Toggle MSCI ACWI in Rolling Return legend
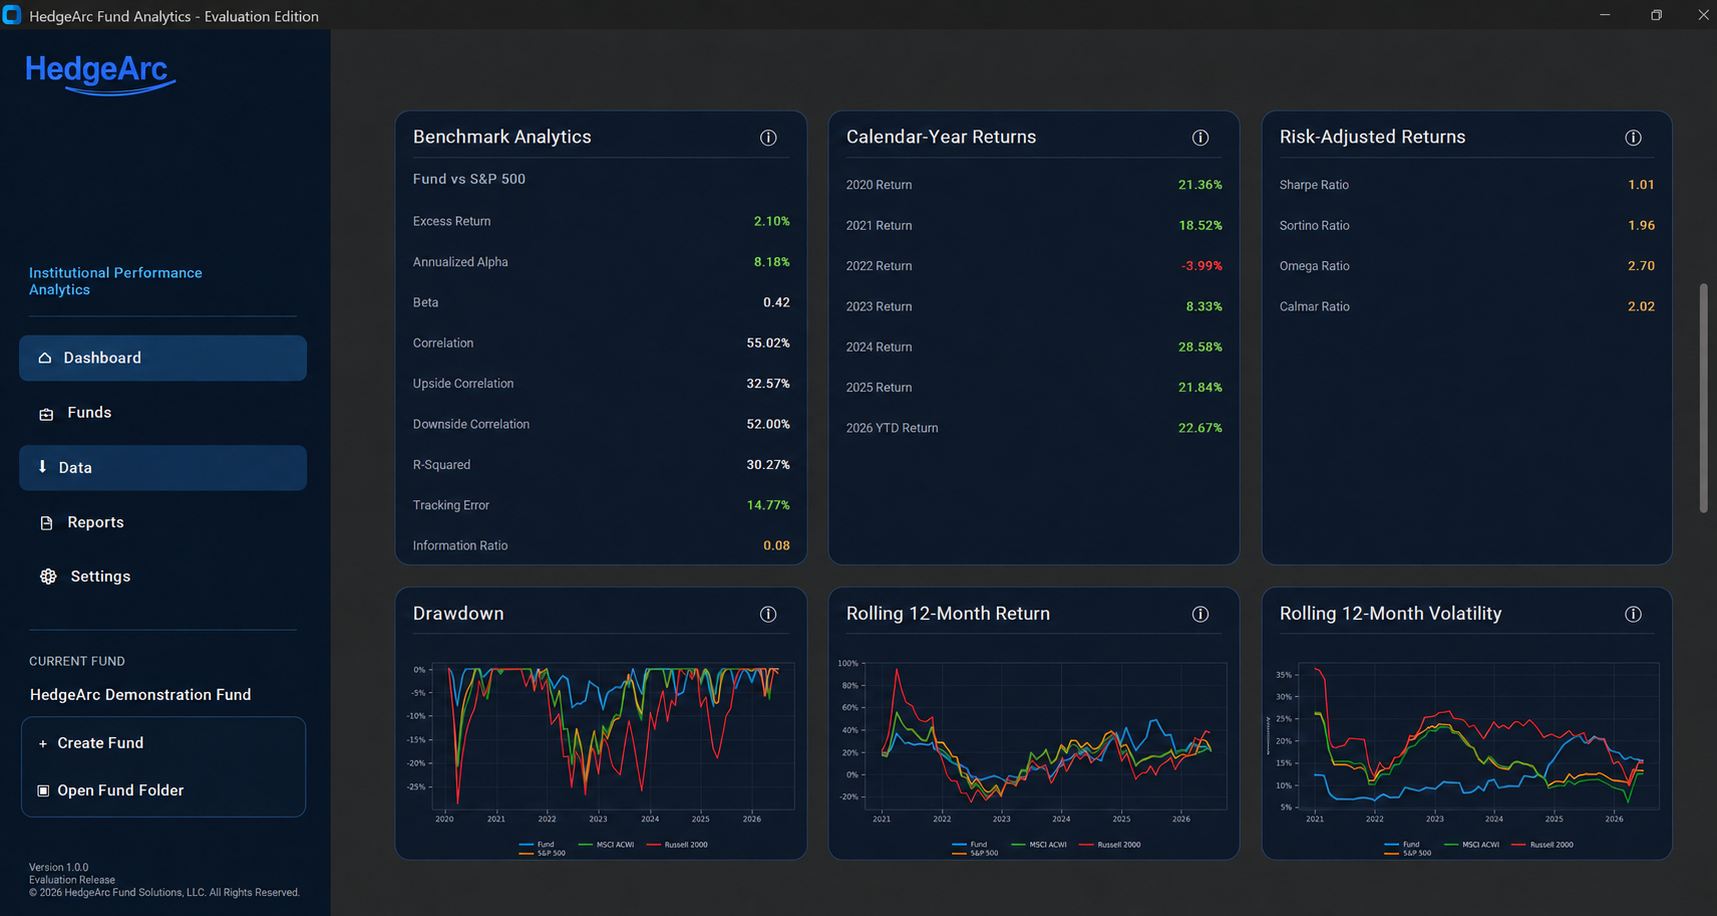Screen dimensions: 1717x916 pos(1039,845)
